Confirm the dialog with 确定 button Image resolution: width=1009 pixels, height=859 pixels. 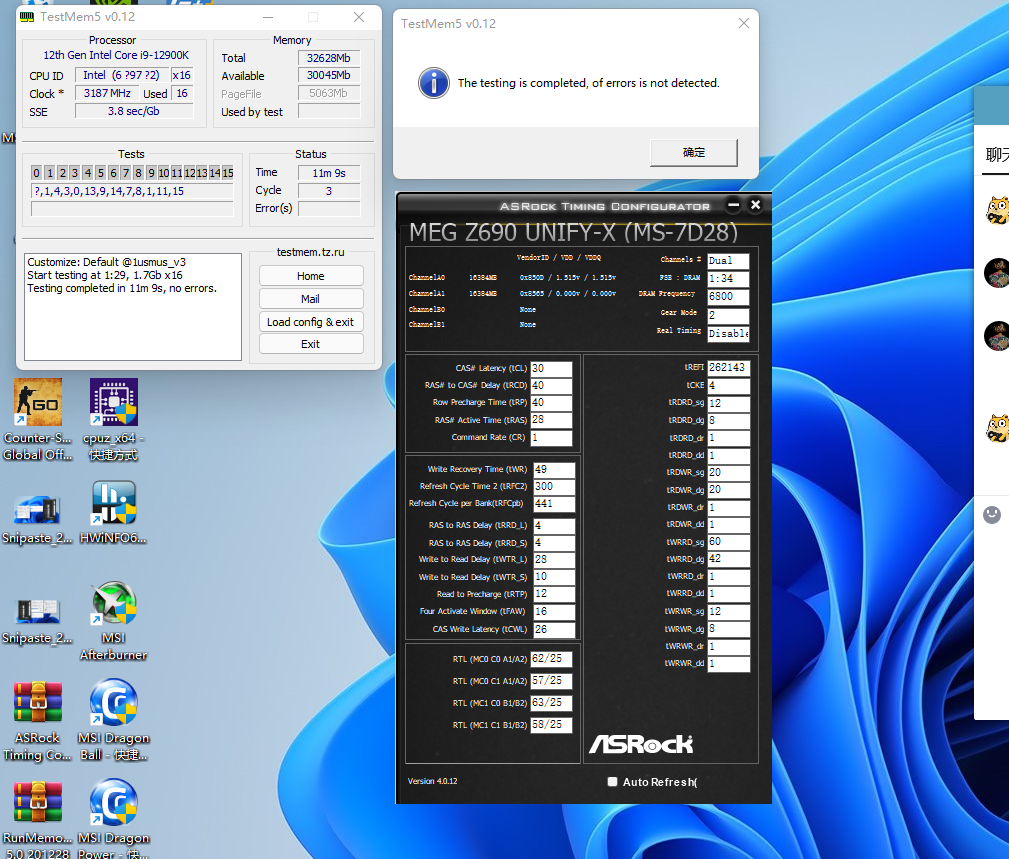click(x=694, y=152)
